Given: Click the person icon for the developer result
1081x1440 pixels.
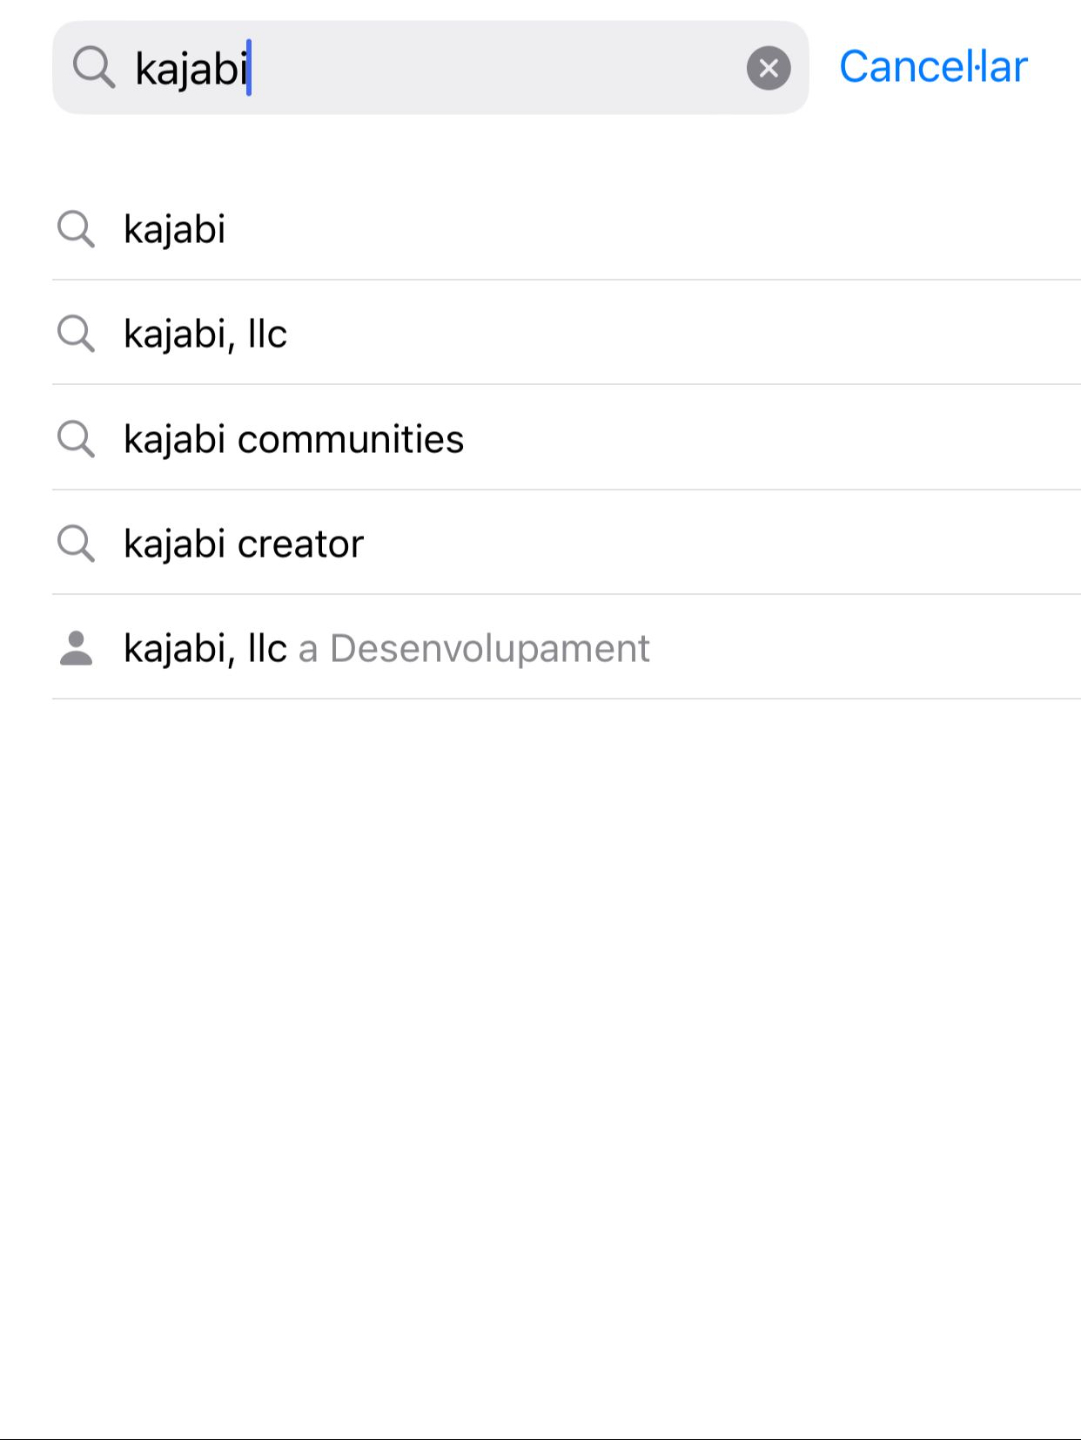Looking at the screenshot, I should point(76,648).
